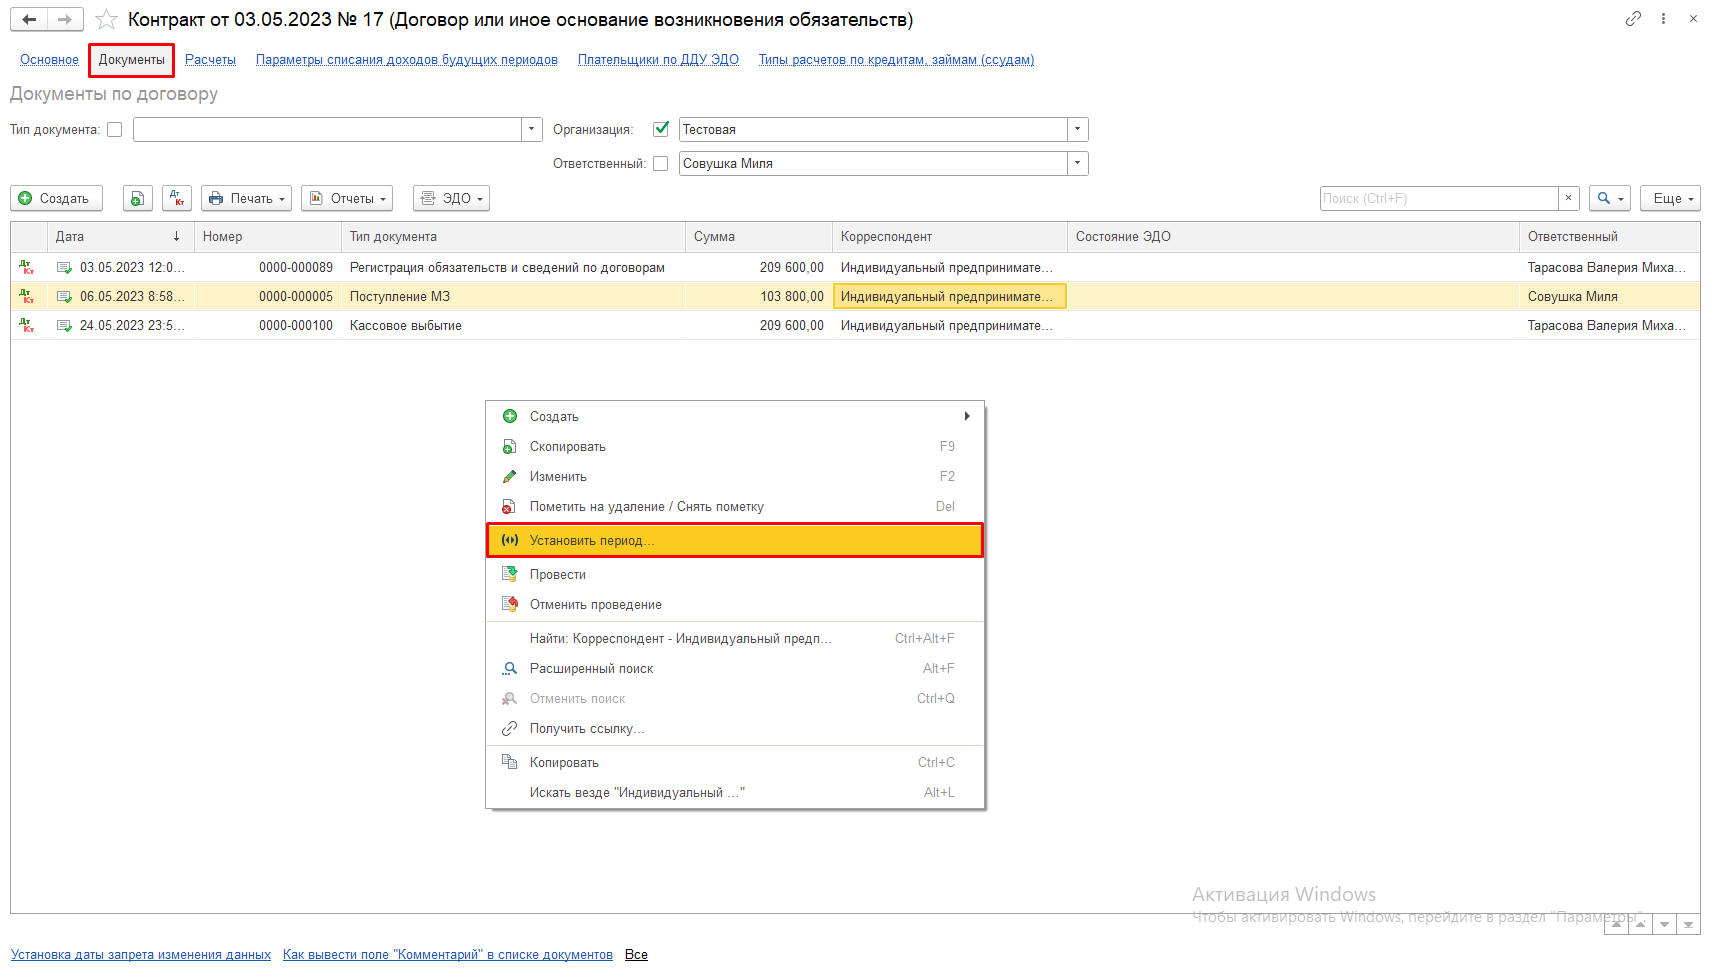This screenshot has width=1716, height=974.
Task: Click the posted-document icon beside 24.05.2023
Action: click(64, 325)
